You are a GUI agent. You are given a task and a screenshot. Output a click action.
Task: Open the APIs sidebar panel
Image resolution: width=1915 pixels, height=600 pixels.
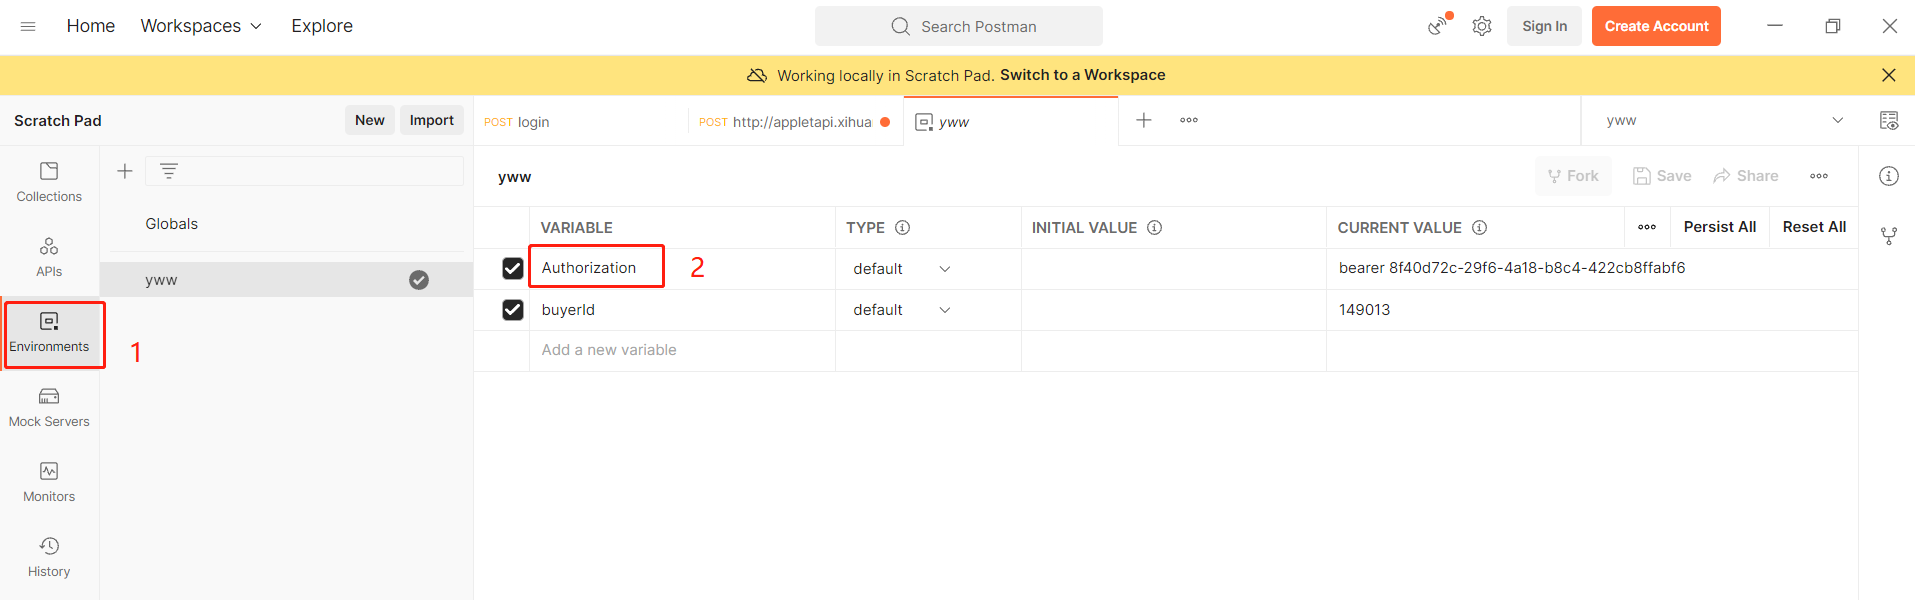49,257
